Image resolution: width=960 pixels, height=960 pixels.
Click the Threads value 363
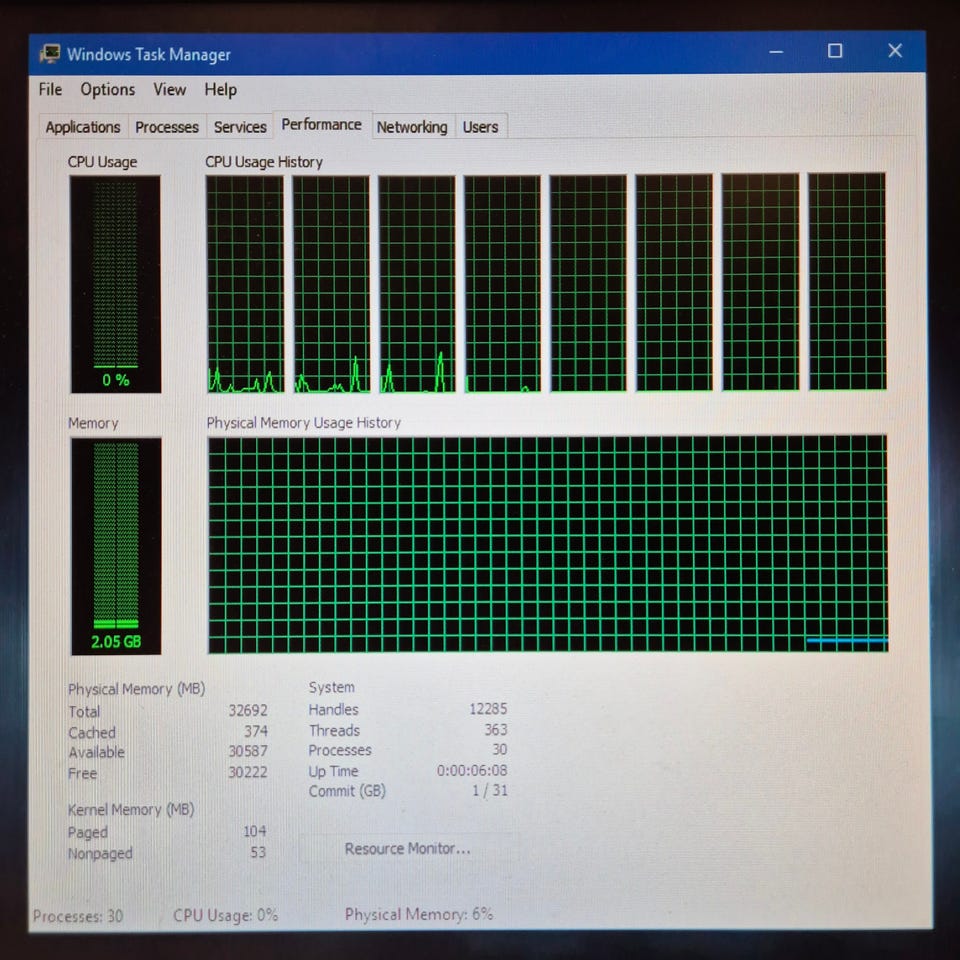coord(496,729)
